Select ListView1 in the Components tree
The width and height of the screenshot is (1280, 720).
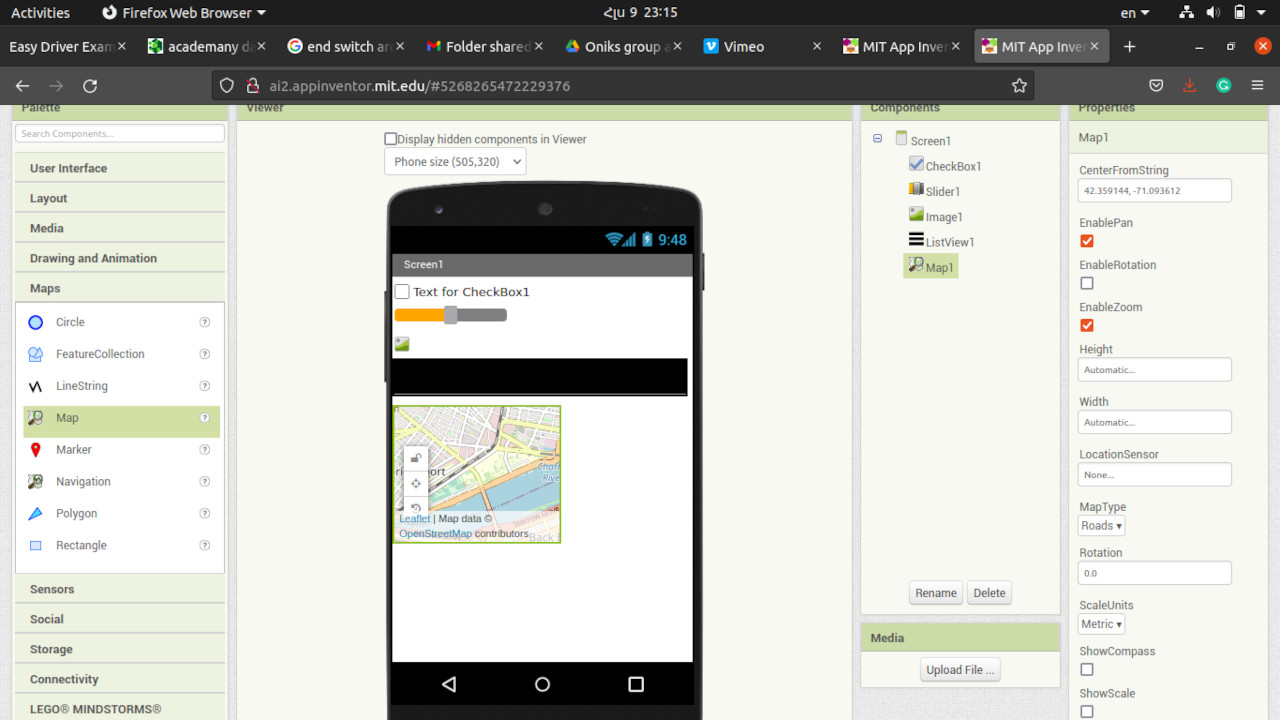point(941,242)
